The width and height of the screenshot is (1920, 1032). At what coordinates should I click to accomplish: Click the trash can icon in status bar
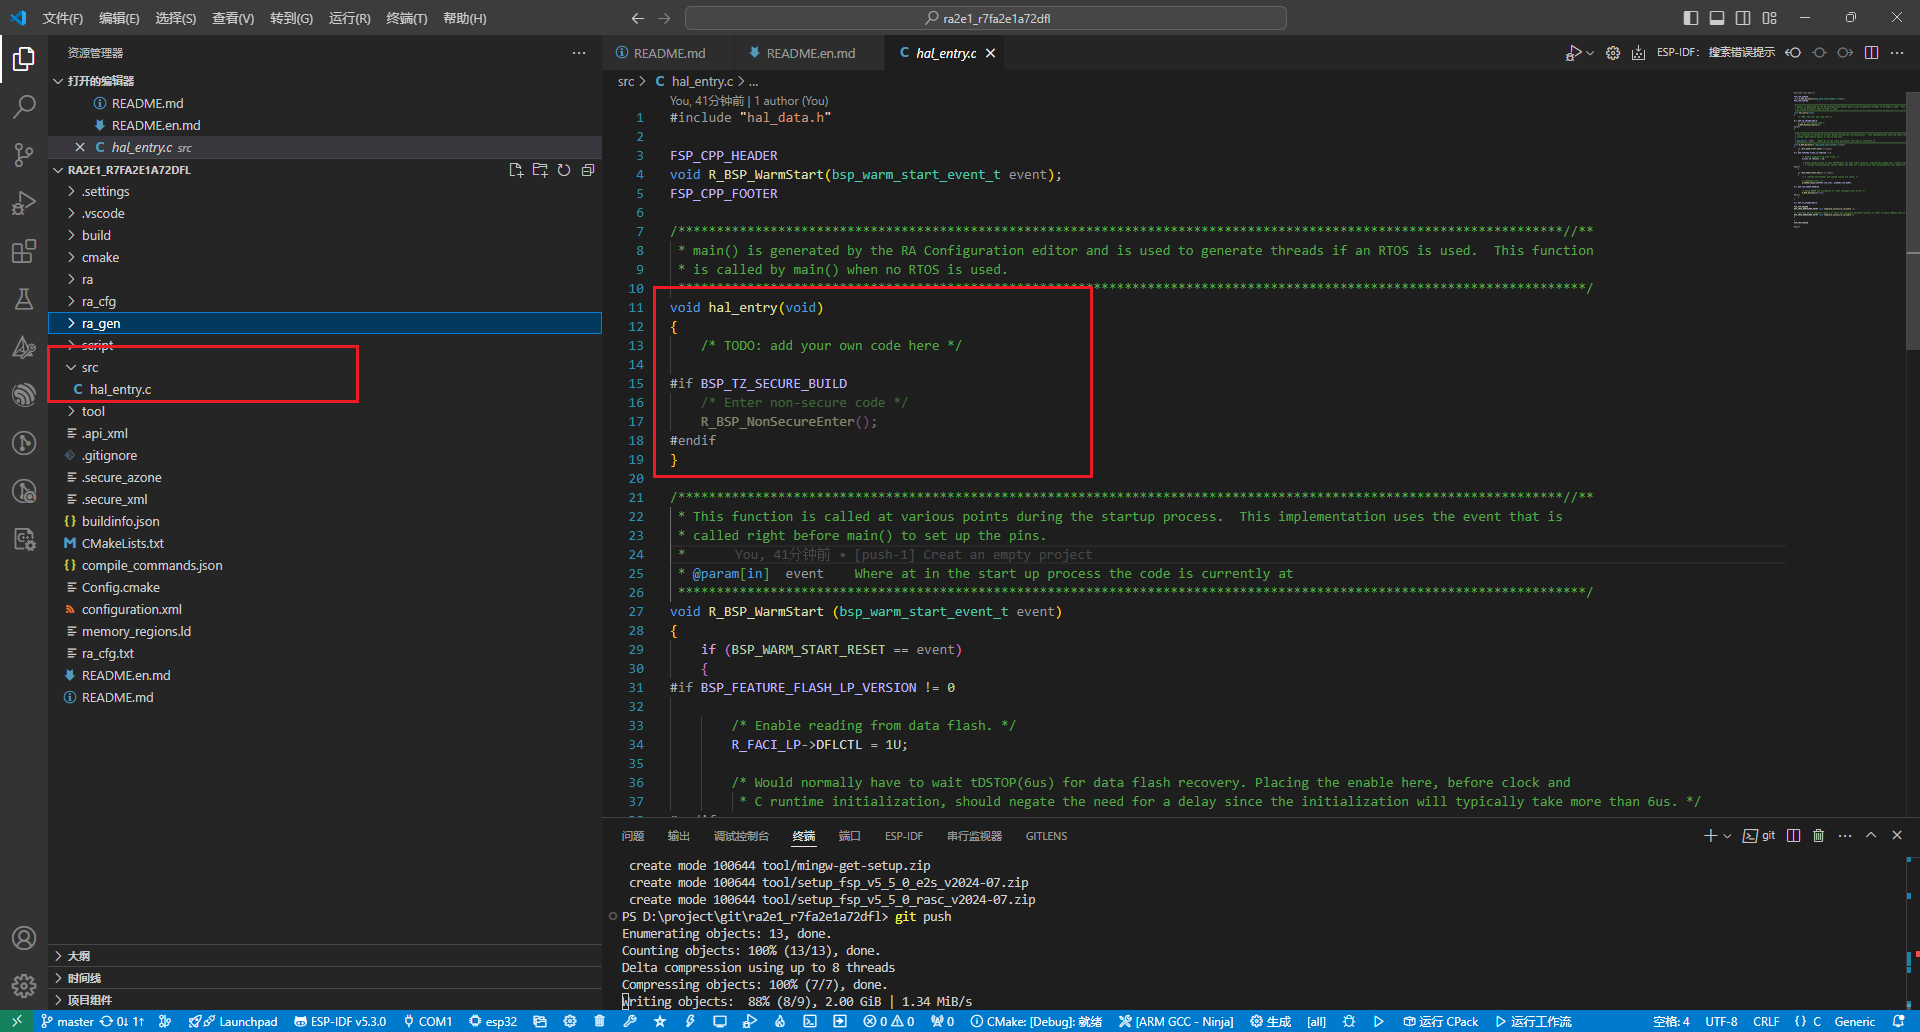pyautogui.click(x=599, y=1021)
